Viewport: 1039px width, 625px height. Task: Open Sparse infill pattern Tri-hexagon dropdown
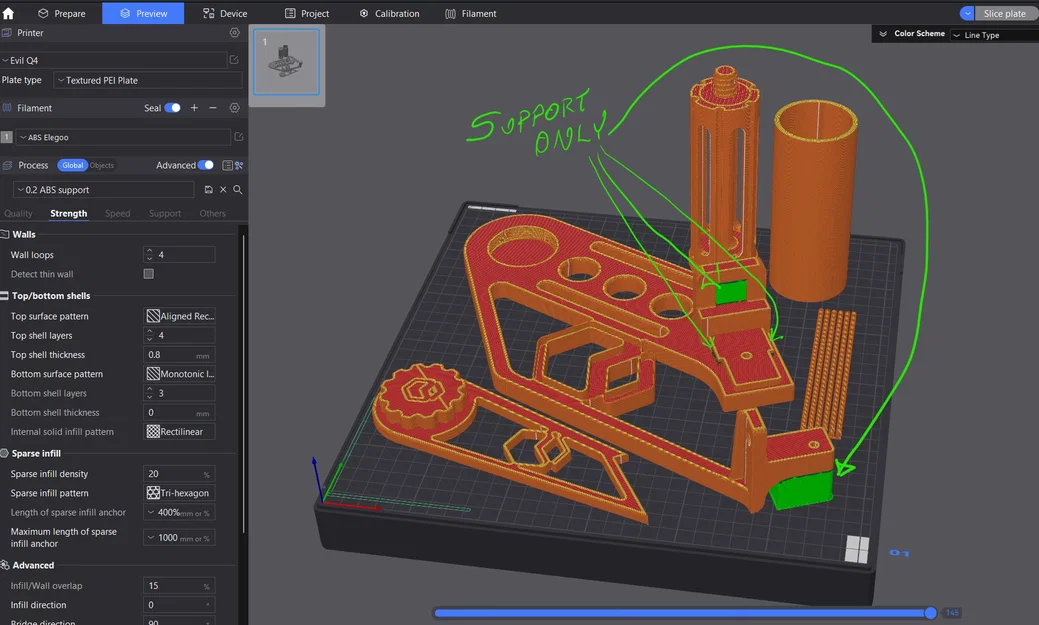point(180,493)
